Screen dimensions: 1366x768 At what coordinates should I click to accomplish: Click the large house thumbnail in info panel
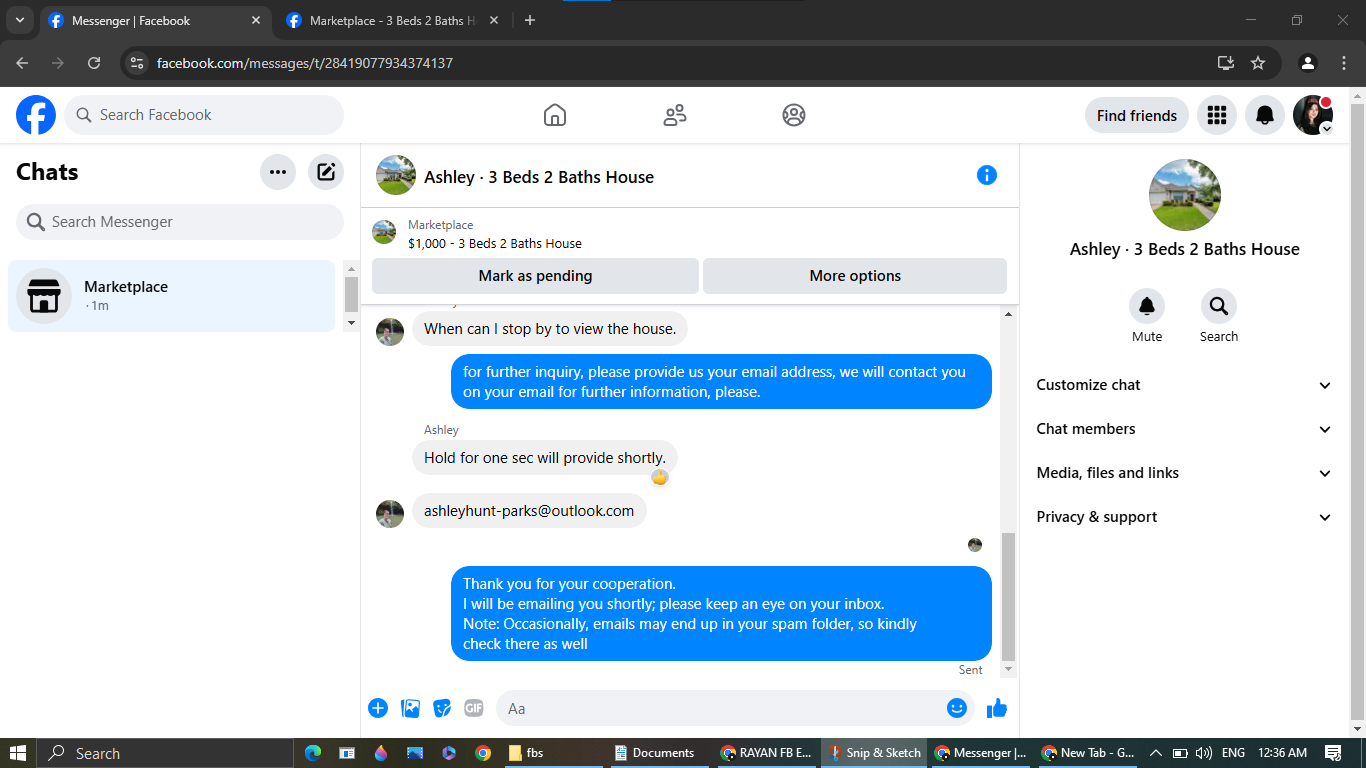point(1185,195)
